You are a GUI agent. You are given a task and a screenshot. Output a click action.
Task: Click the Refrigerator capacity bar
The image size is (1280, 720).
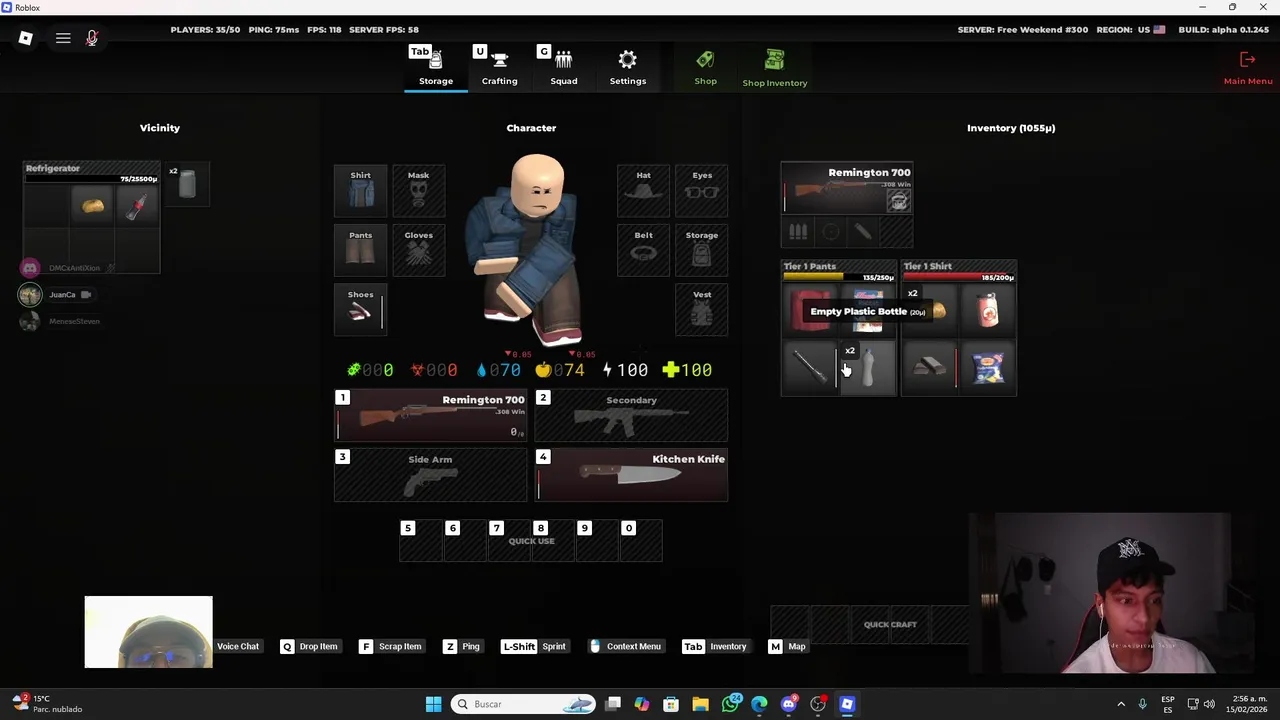click(x=91, y=179)
